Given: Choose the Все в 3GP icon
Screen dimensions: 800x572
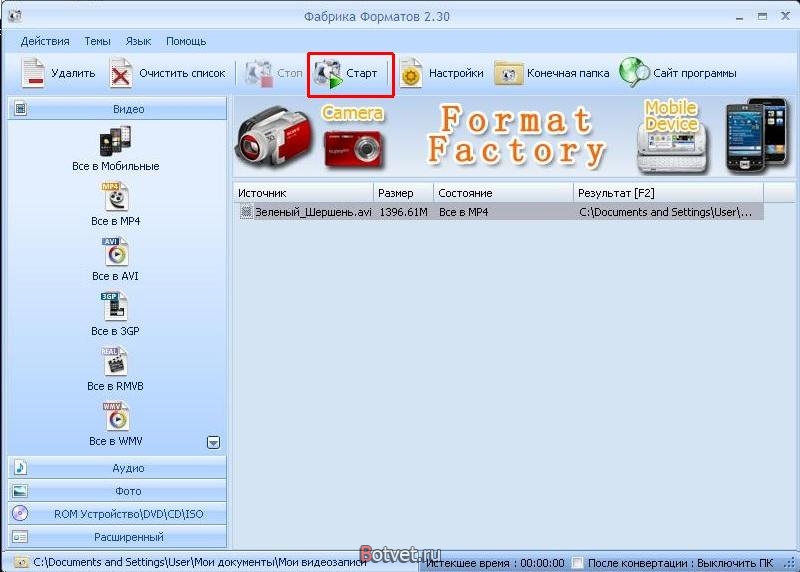Looking at the screenshot, I should click(115, 306).
